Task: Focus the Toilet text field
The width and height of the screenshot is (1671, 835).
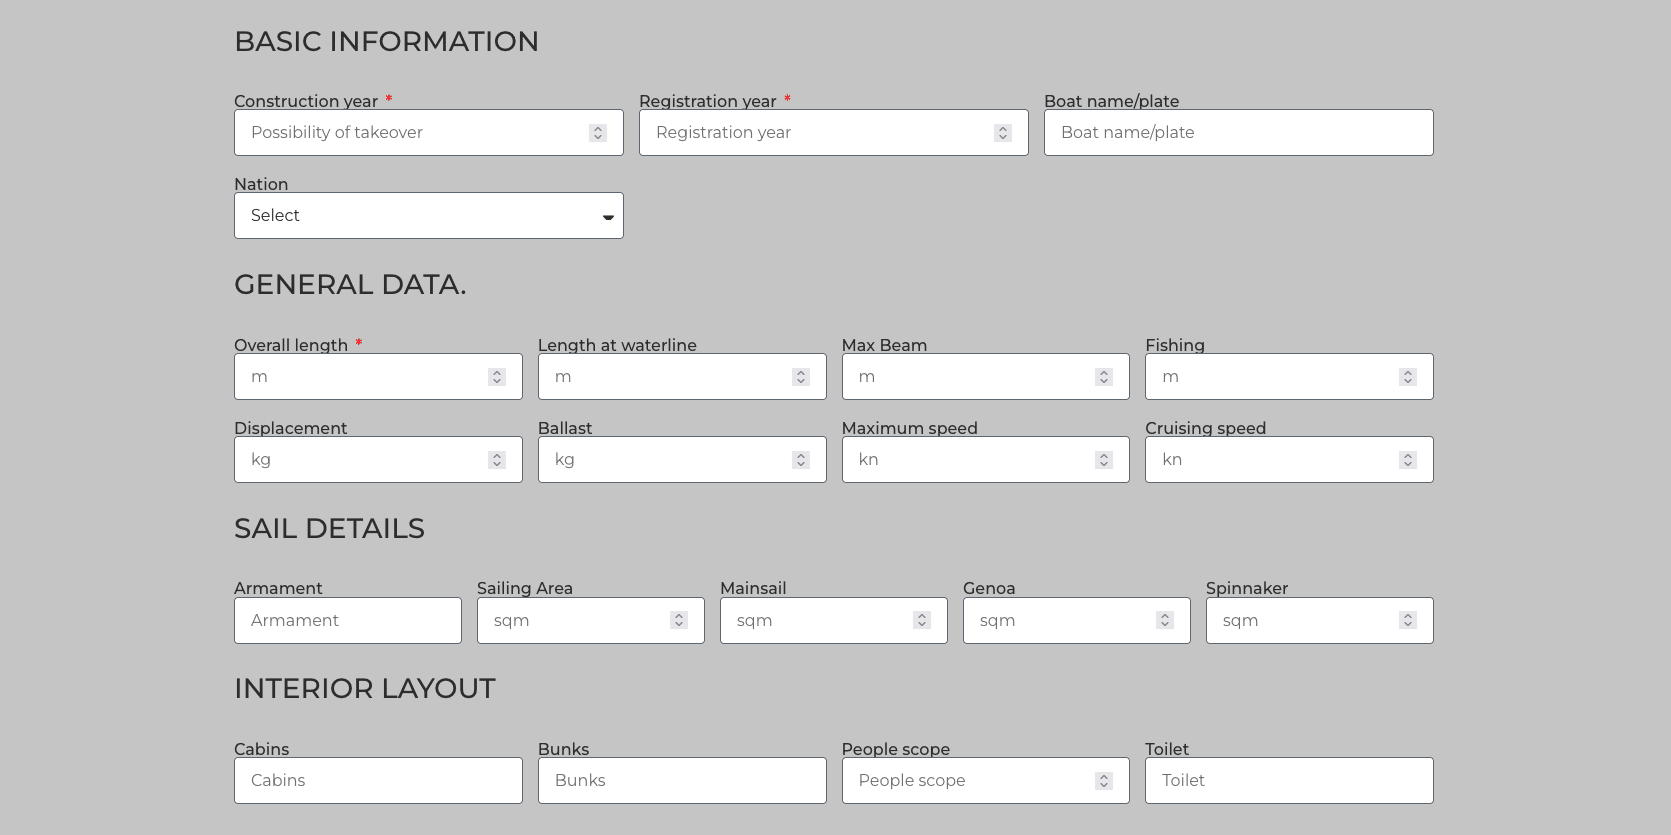Action: coord(1289,781)
